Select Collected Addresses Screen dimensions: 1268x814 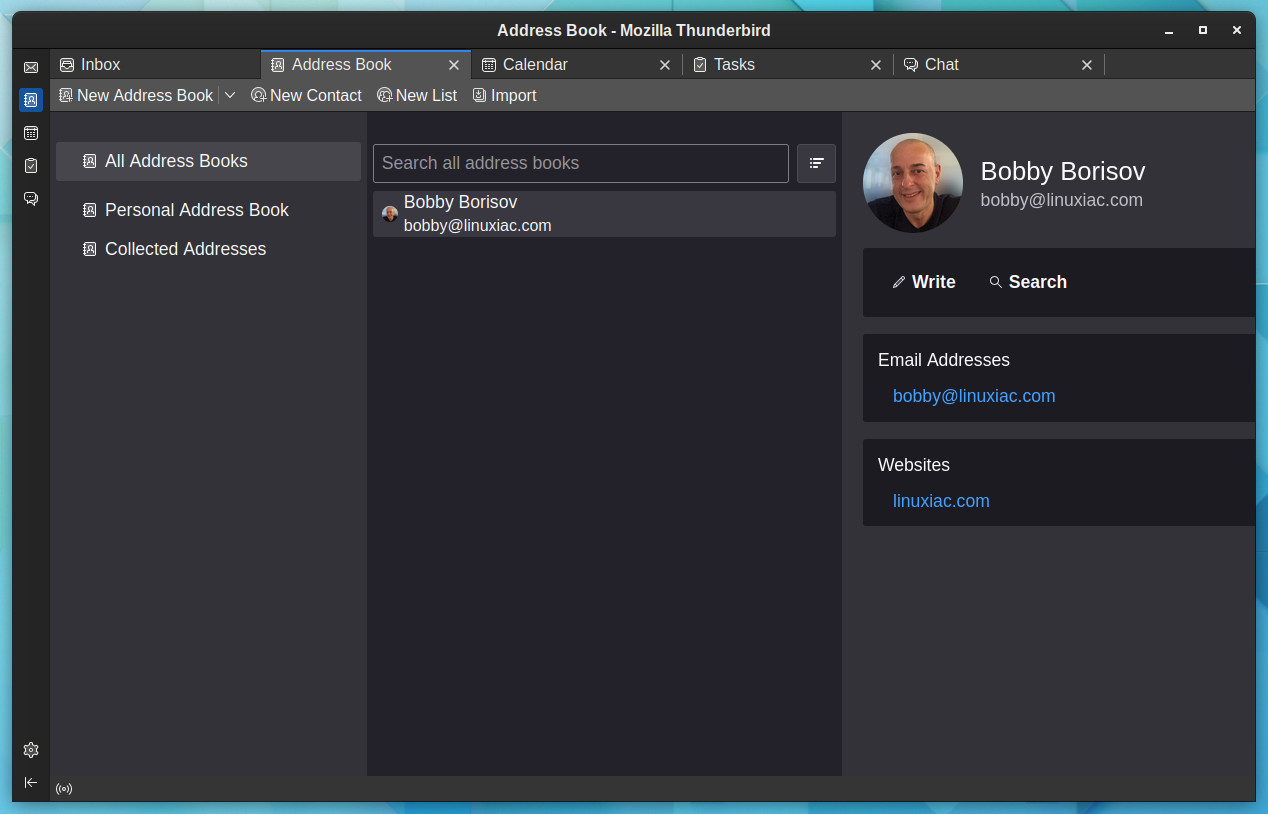click(x=208, y=249)
